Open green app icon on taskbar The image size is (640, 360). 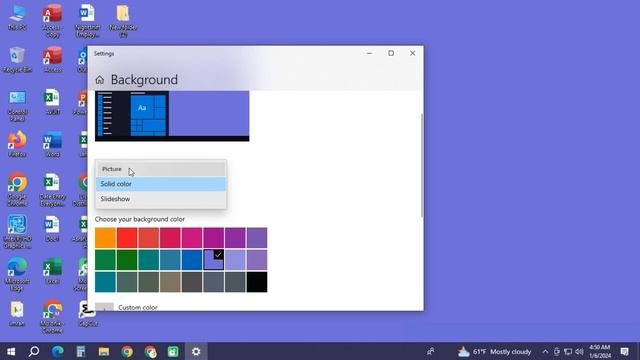click(x=173, y=351)
